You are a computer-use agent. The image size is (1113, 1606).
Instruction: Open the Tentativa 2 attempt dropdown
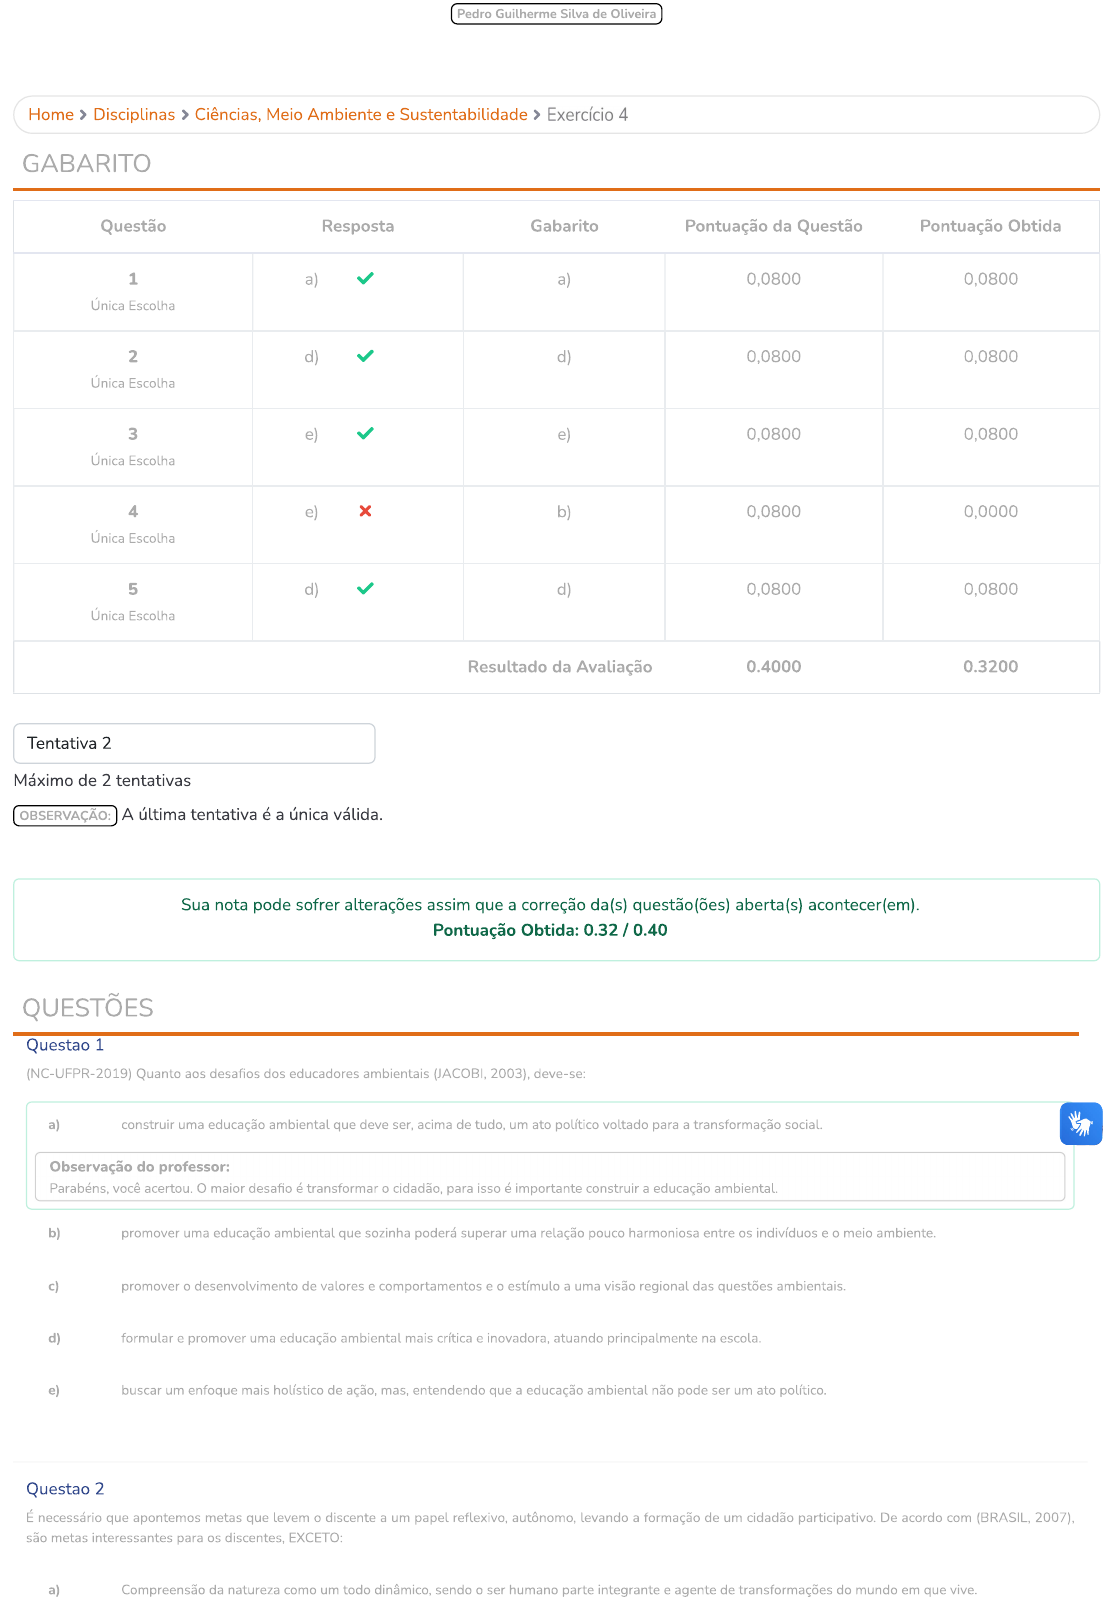(x=194, y=743)
